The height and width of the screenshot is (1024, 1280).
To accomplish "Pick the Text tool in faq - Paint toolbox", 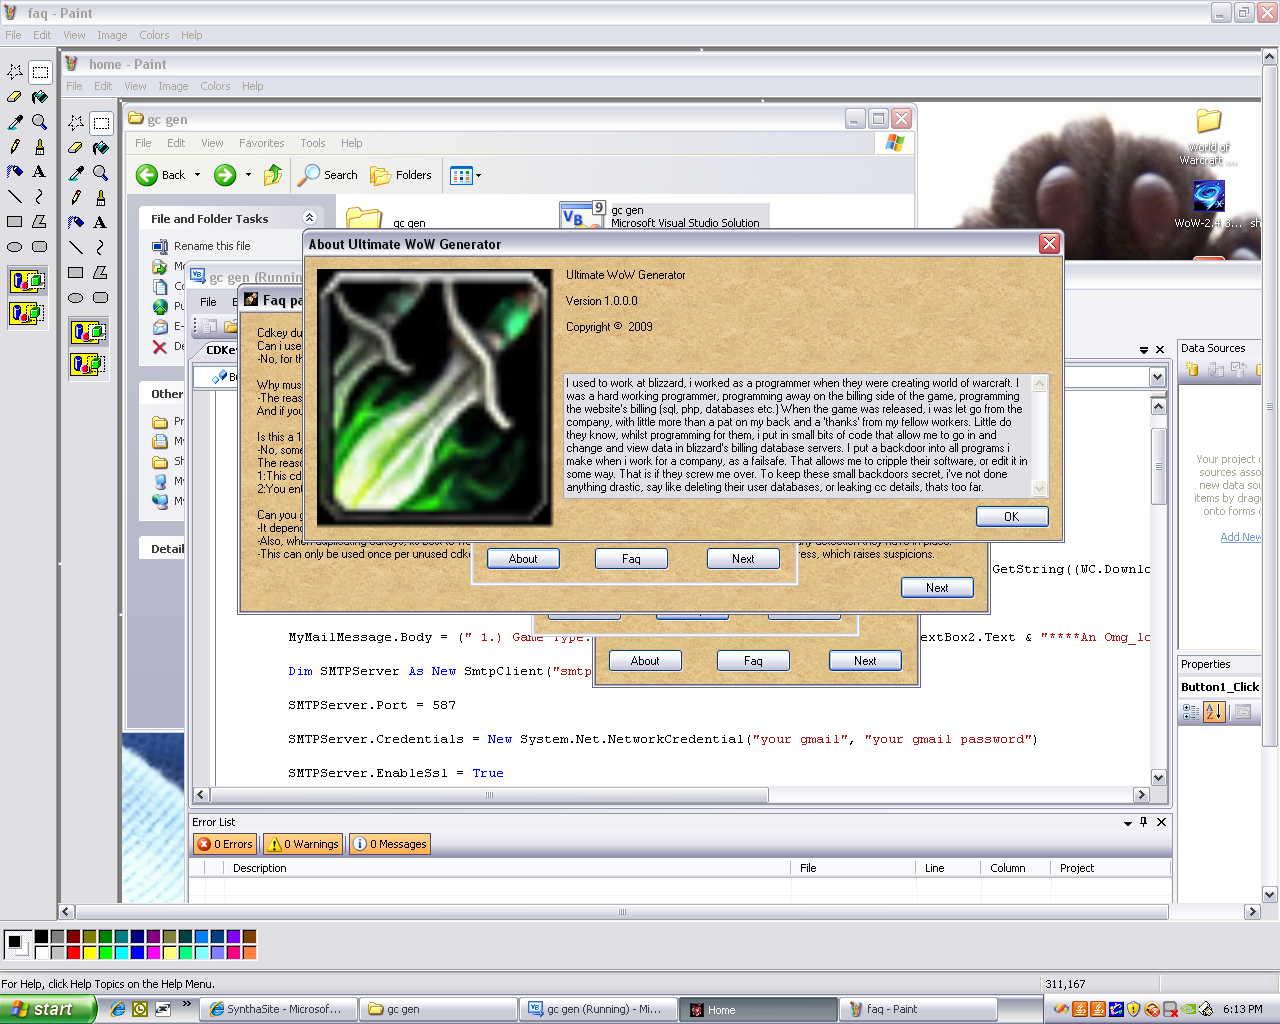I will point(40,172).
